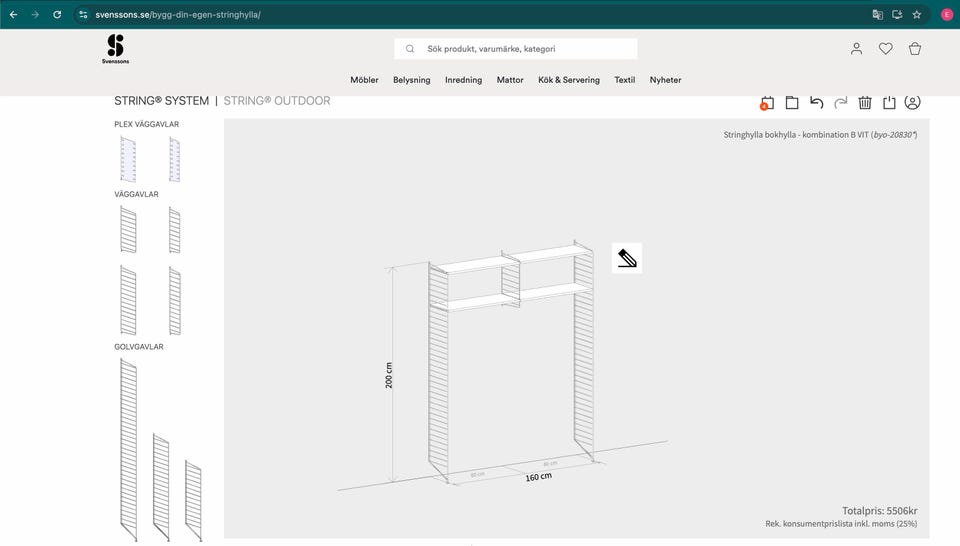The height and width of the screenshot is (546, 960).
Task: Click the share/export icon in configurator toolbar
Action: pos(889,102)
